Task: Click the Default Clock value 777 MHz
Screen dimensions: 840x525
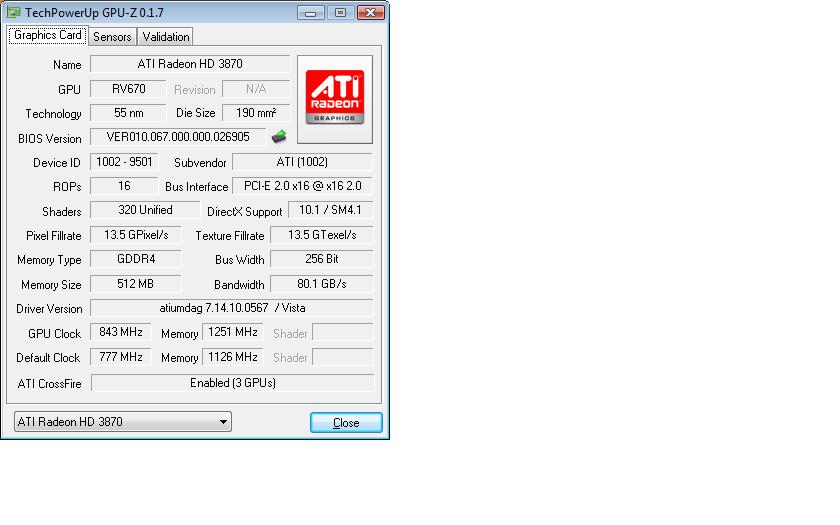Action: (x=121, y=357)
